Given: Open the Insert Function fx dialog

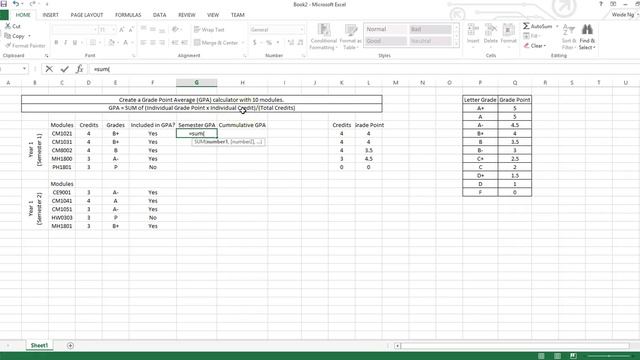Looking at the screenshot, I should [80, 69].
